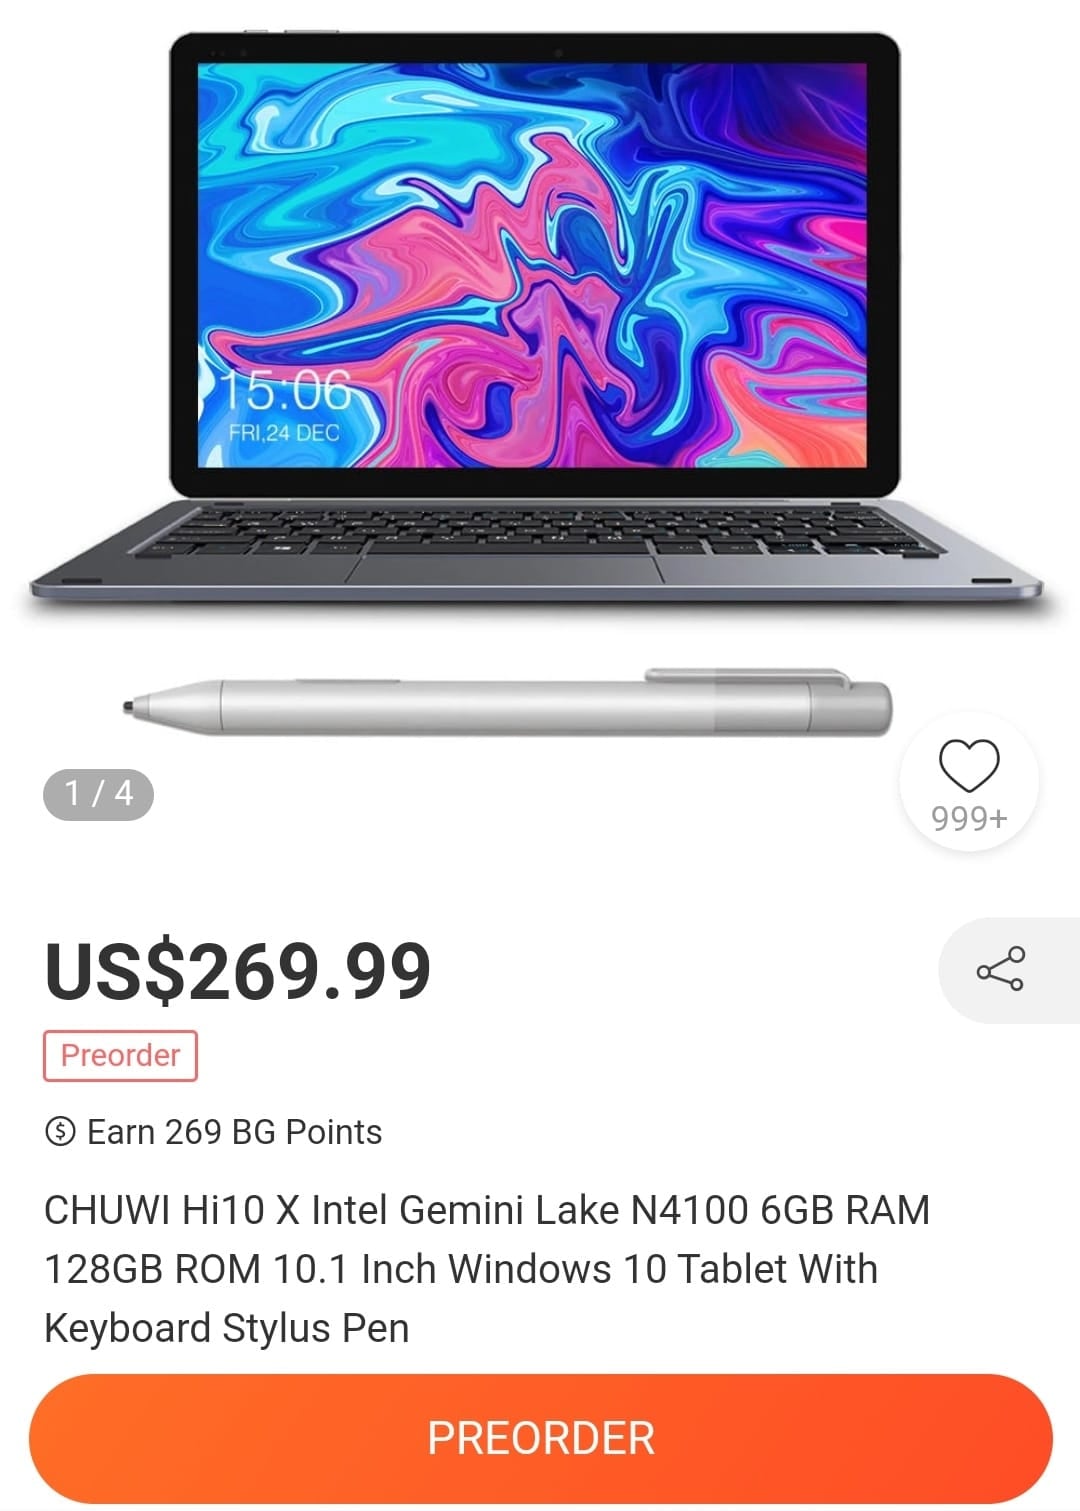The image size is (1080, 1511).
Task: Click the pen clip in product photo
Action: pyautogui.click(x=748, y=678)
